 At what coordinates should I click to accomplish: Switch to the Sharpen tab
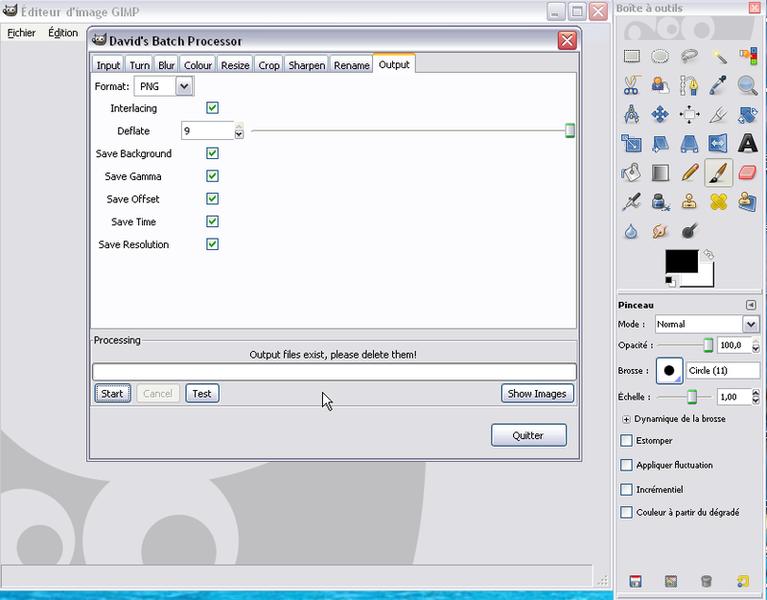coord(307,65)
